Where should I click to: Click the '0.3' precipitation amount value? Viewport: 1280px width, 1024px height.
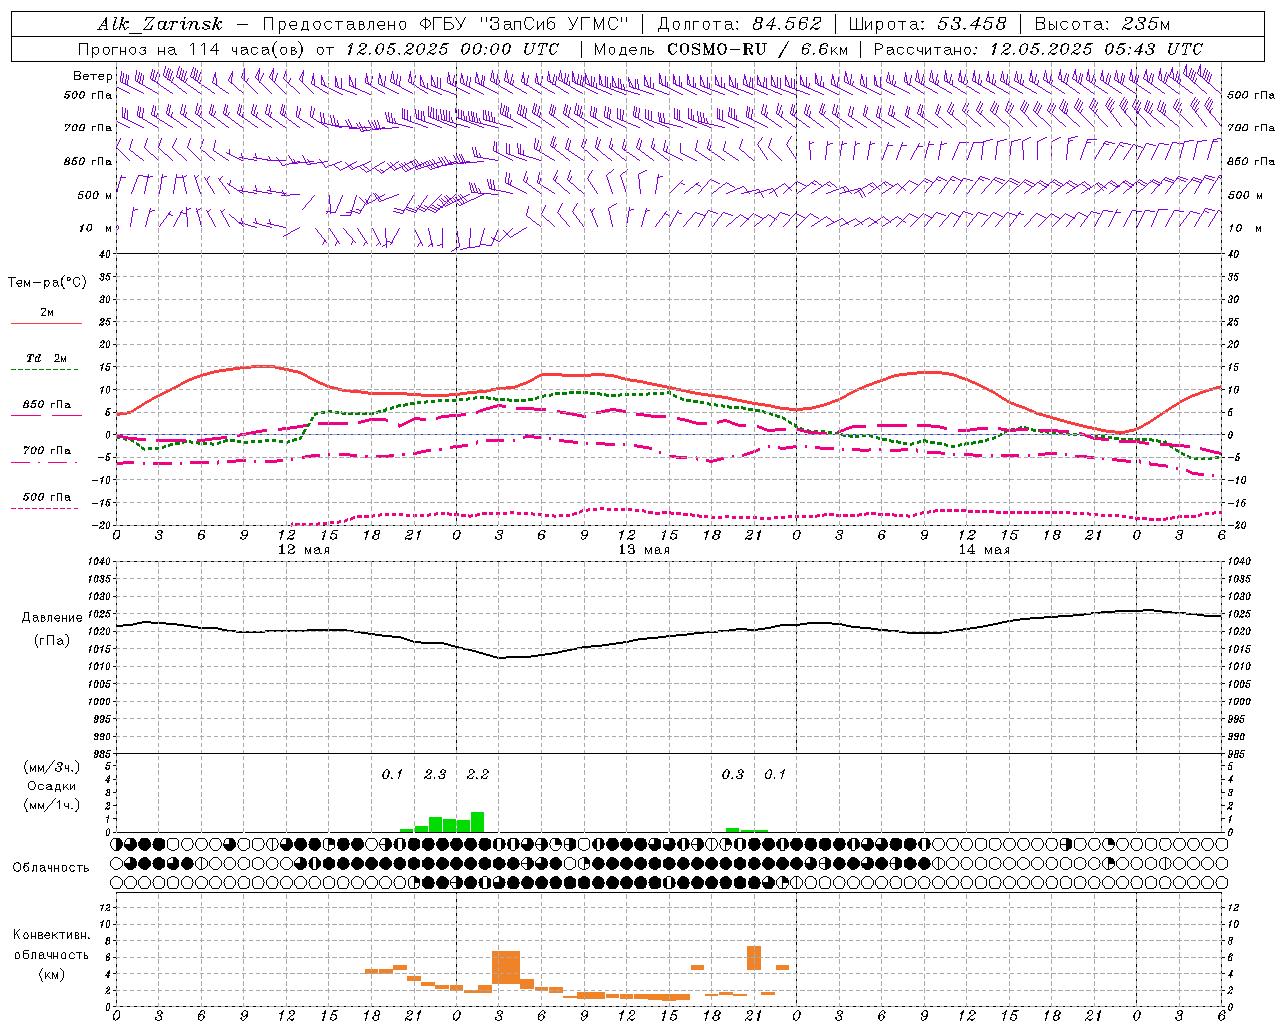point(733,775)
